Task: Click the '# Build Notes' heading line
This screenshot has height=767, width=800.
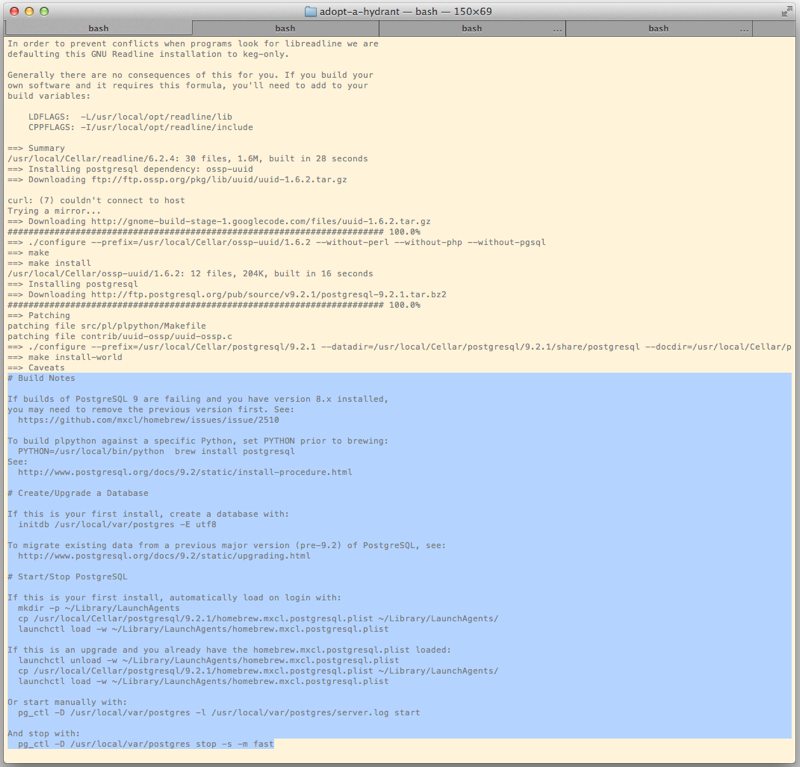Action: pos(41,378)
